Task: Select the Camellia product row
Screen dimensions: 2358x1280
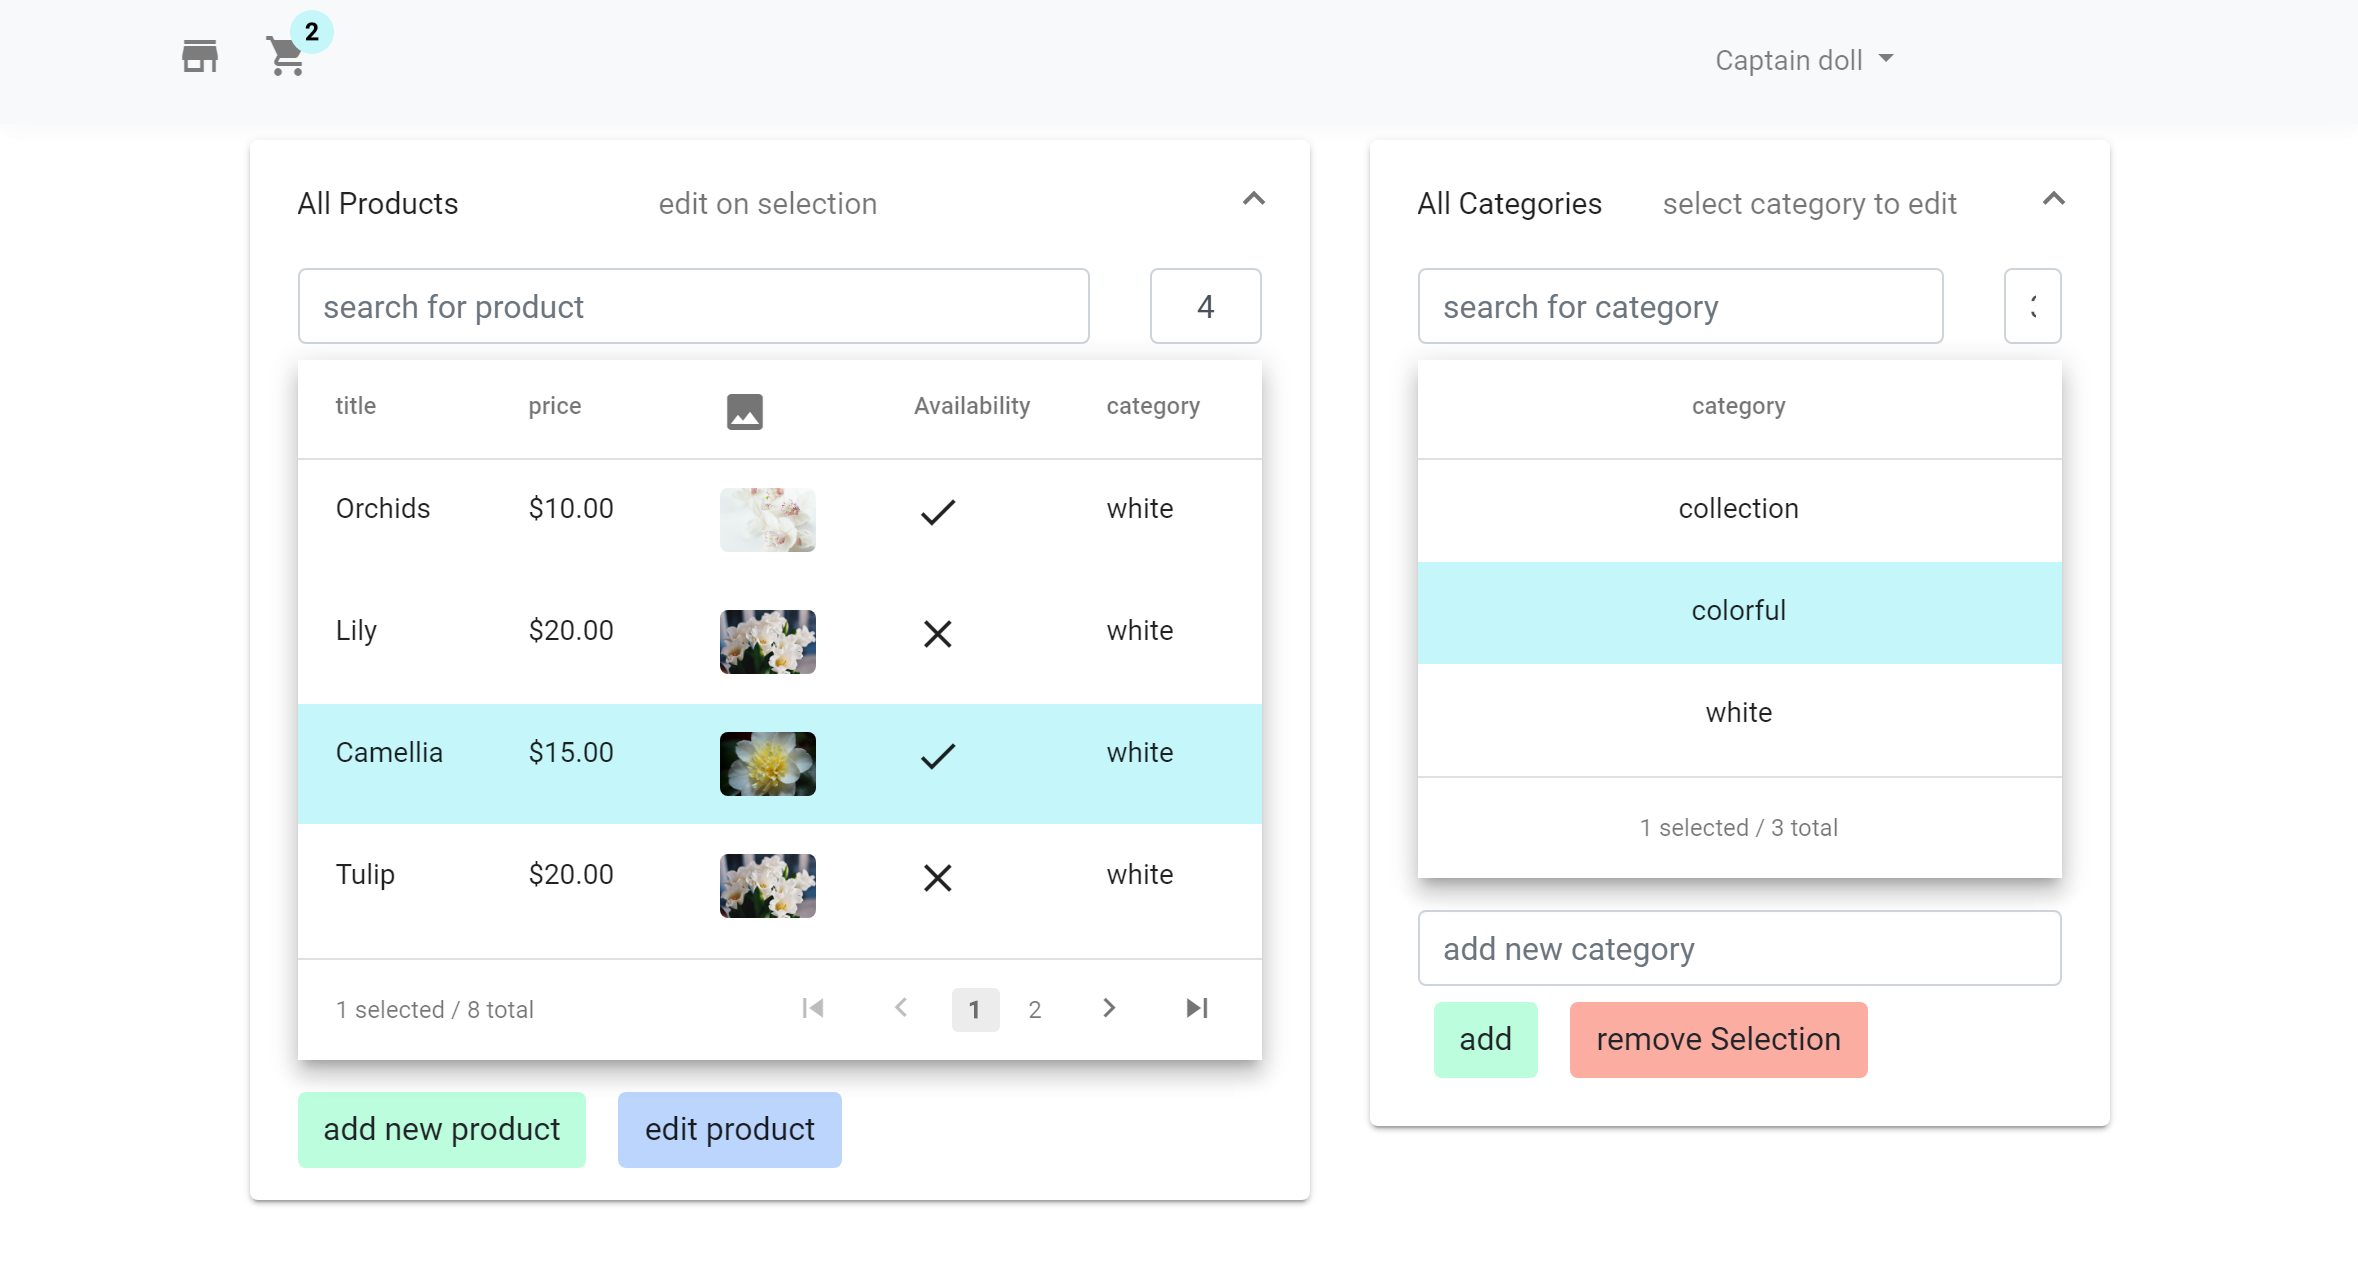Action: 780,764
